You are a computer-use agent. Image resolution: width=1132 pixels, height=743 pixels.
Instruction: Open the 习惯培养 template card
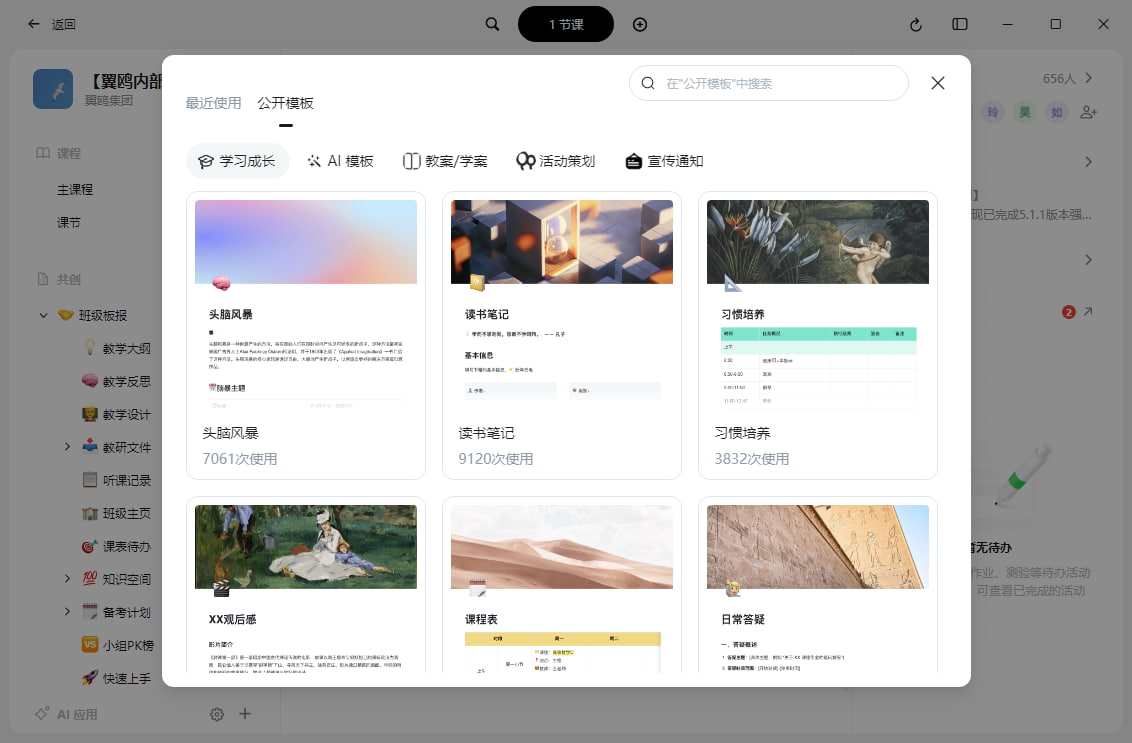[818, 336]
